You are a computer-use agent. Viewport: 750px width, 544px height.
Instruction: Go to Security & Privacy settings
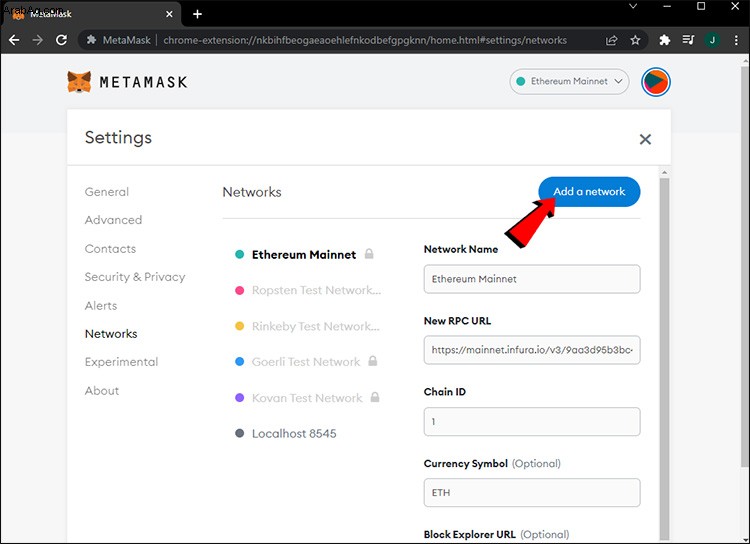[135, 277]
